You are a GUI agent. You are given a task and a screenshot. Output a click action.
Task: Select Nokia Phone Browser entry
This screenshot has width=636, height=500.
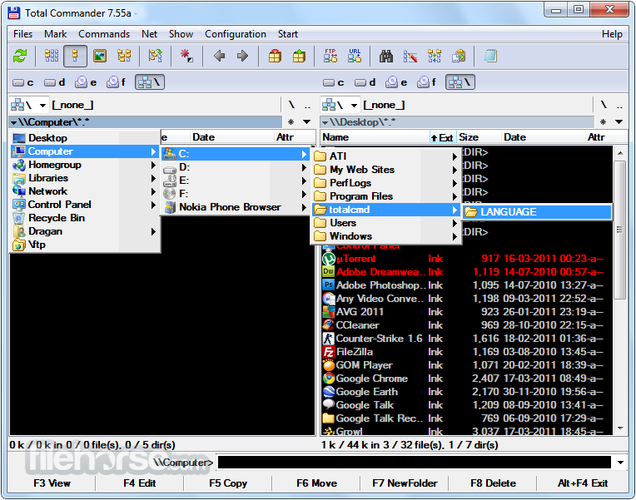[235, 208]
